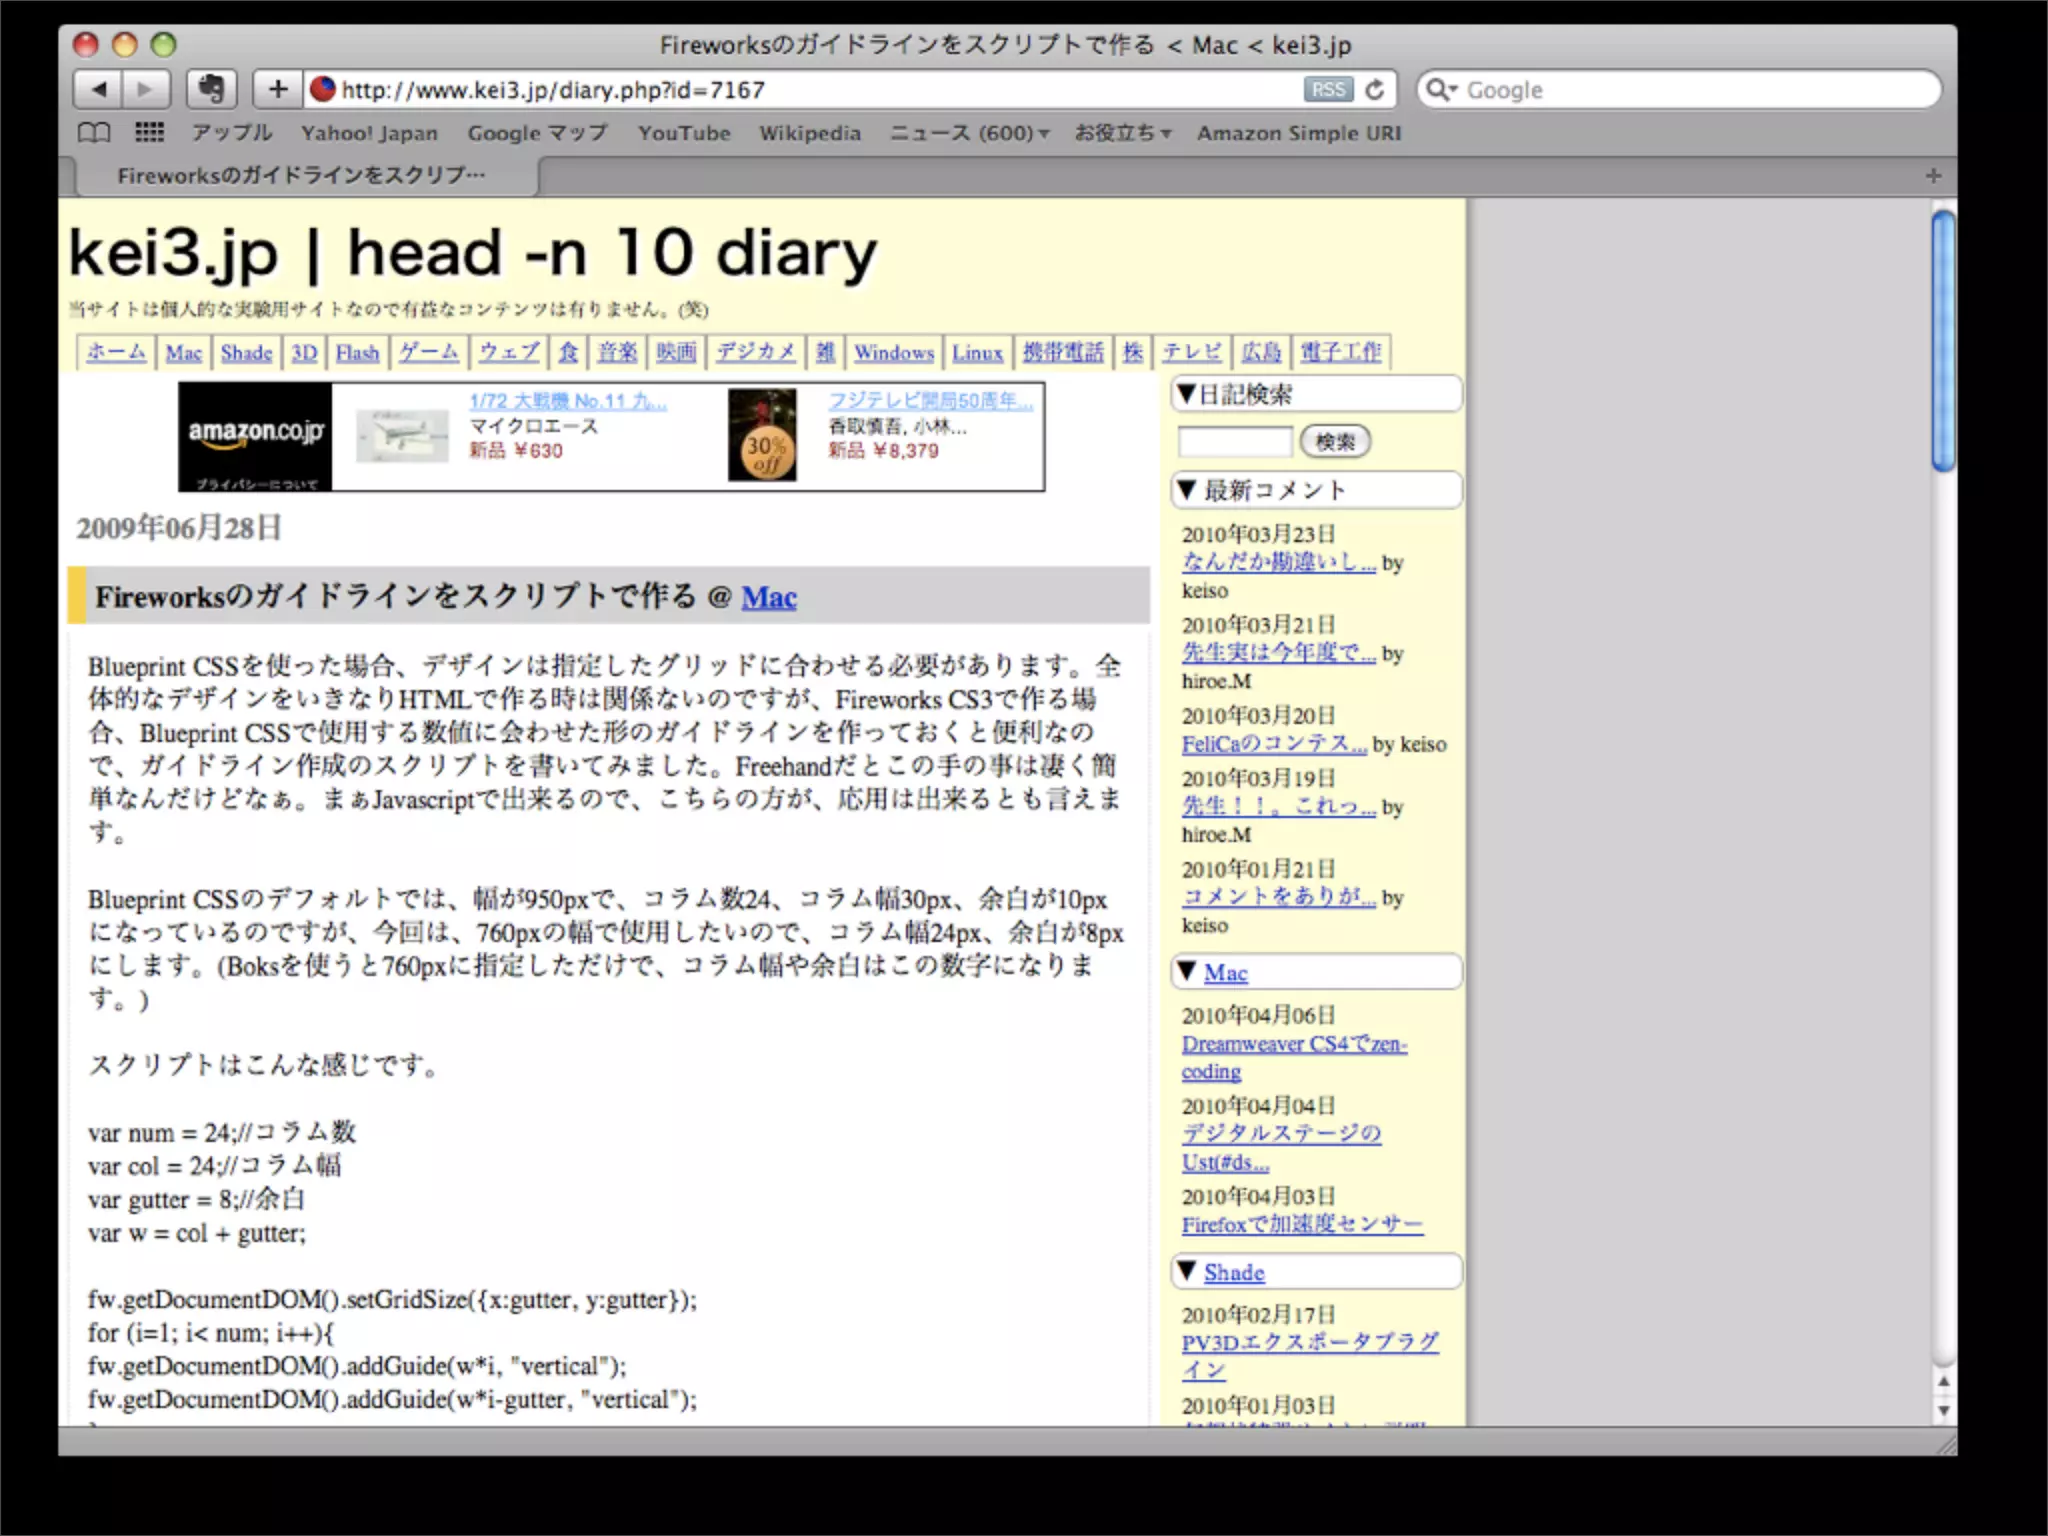Expand the お役立ち bookmarks dropdown
The image size is (2048, 1536).
point(1122,133)
